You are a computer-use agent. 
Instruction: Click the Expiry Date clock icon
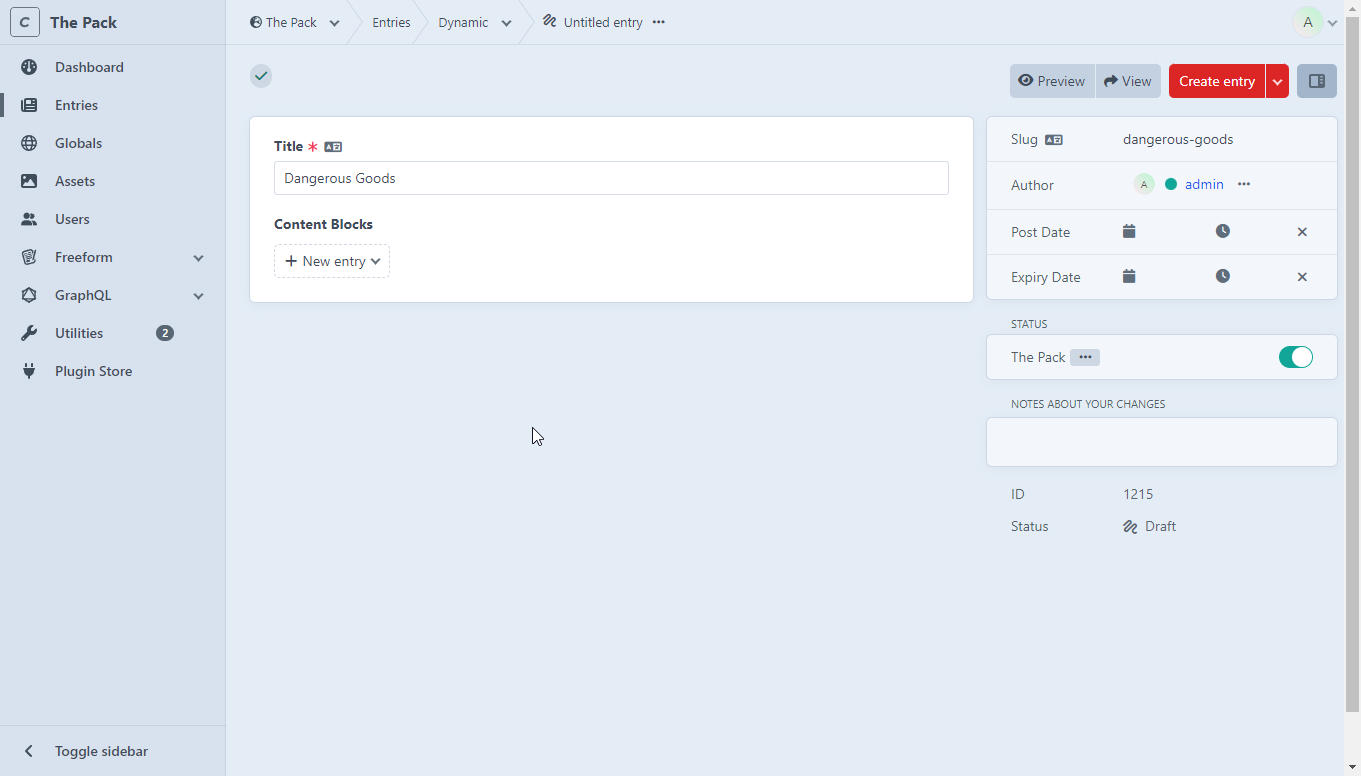[1222, 276]
